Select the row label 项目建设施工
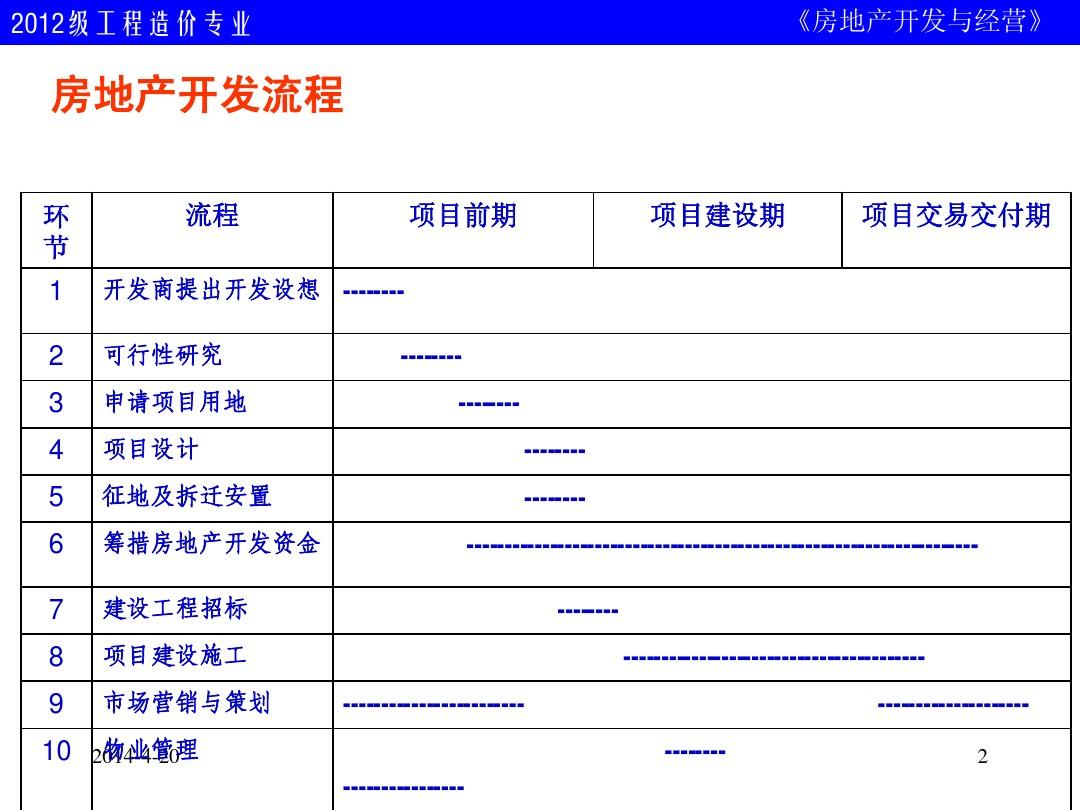This screenshot has width=1080, height=810. click(175, 656)
